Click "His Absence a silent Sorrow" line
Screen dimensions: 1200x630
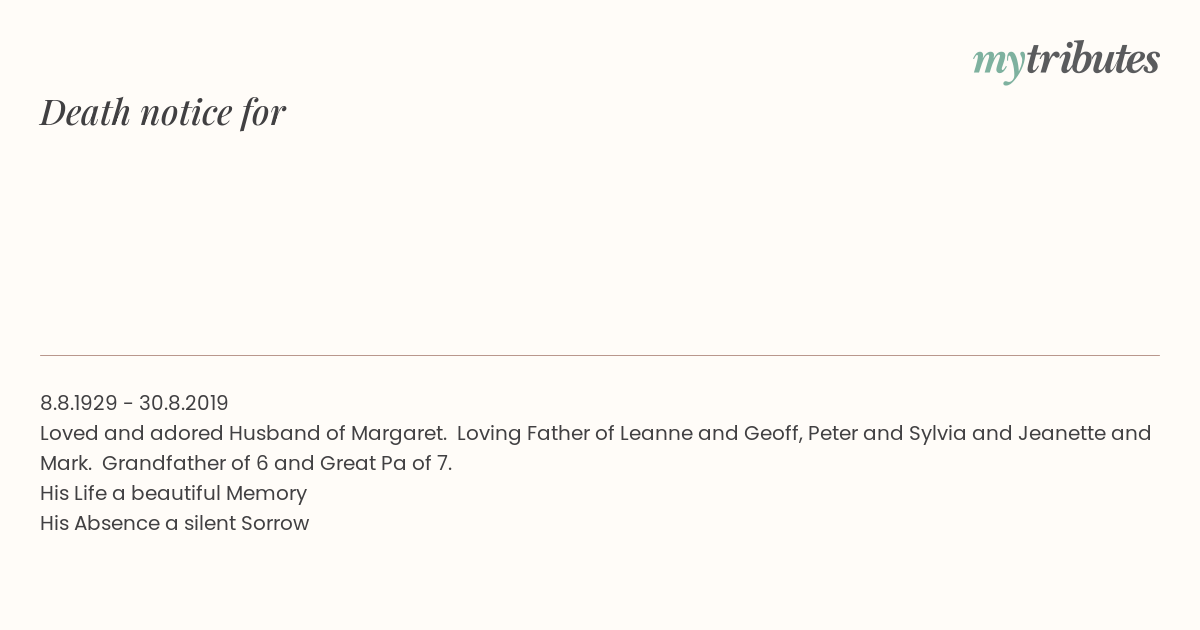tap(175, 523)
